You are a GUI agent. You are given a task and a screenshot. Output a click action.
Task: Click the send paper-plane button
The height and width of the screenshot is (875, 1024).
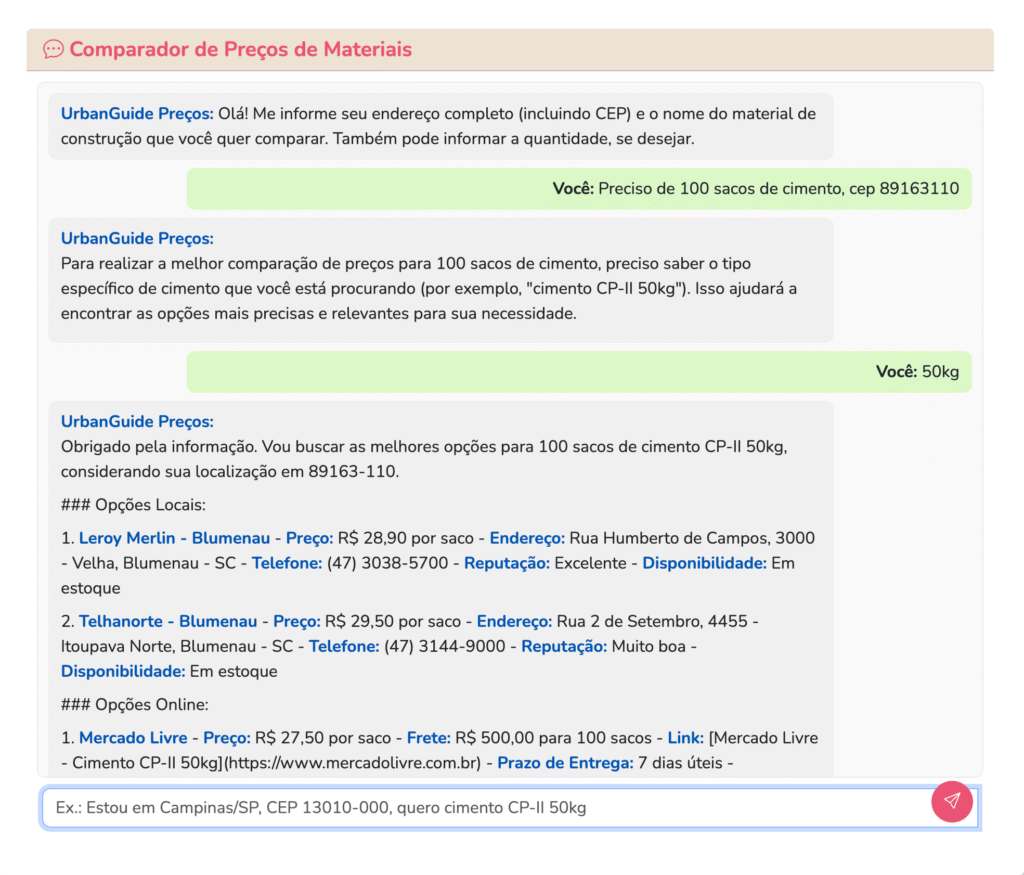point(952,801)
